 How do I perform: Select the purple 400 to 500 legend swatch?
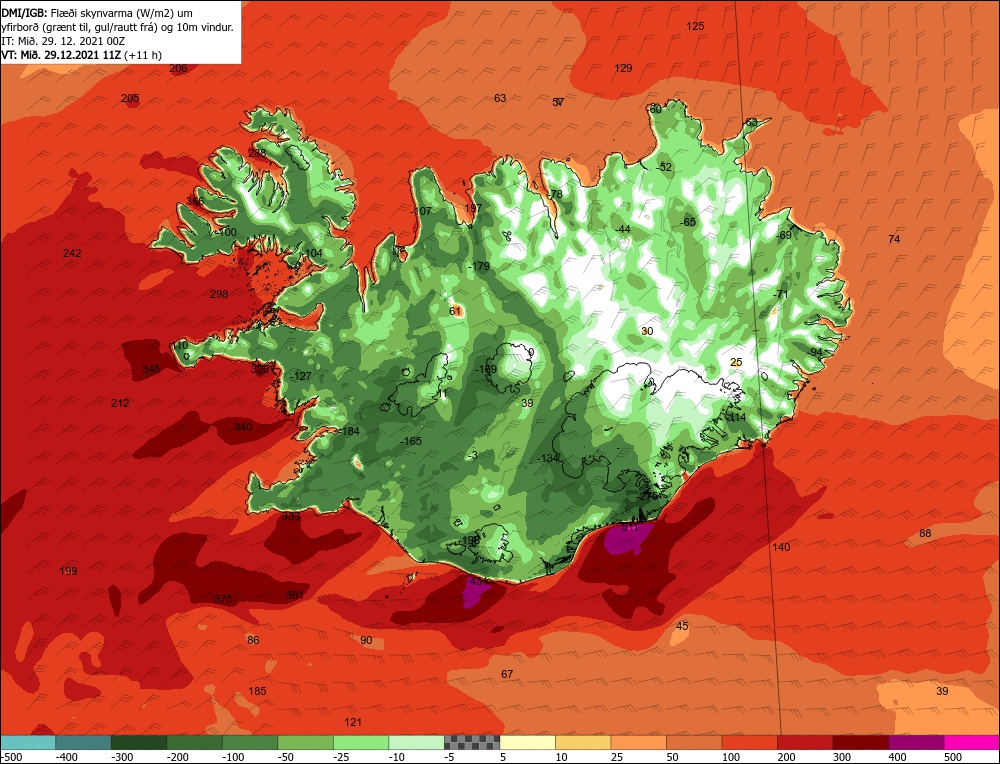coord(916,742)
